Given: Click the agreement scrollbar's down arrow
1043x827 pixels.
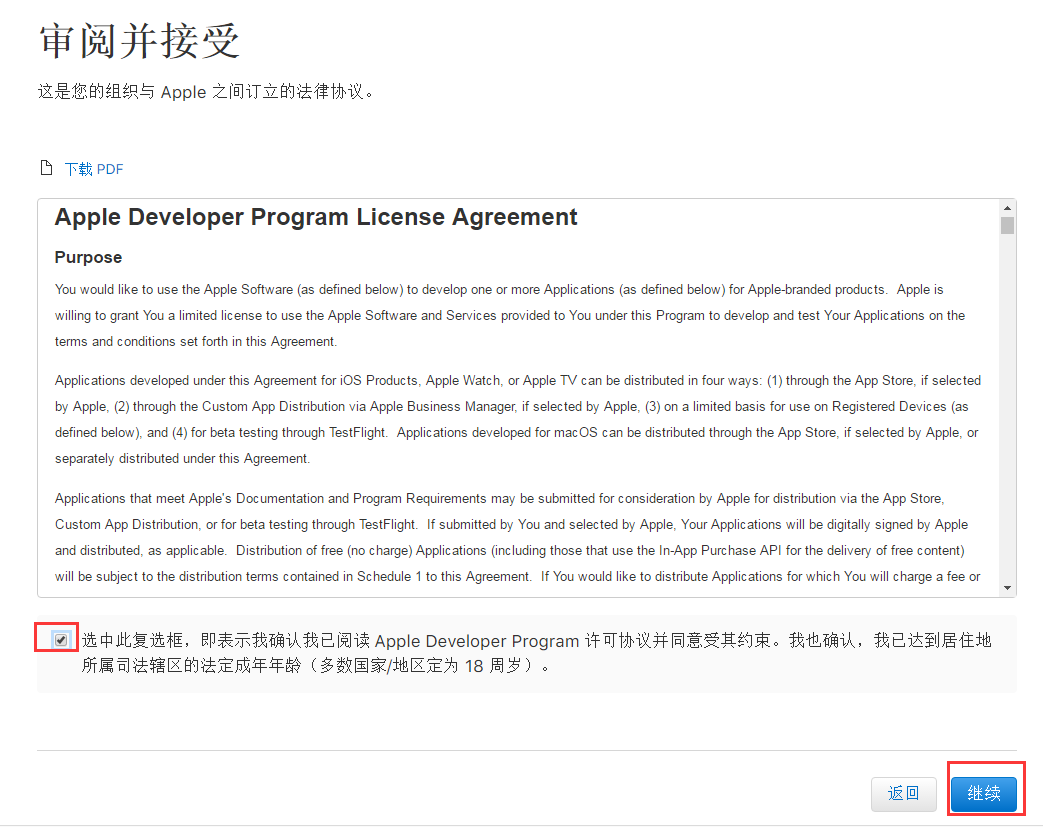Looking at the screenshot, I should pos(1007,588).
